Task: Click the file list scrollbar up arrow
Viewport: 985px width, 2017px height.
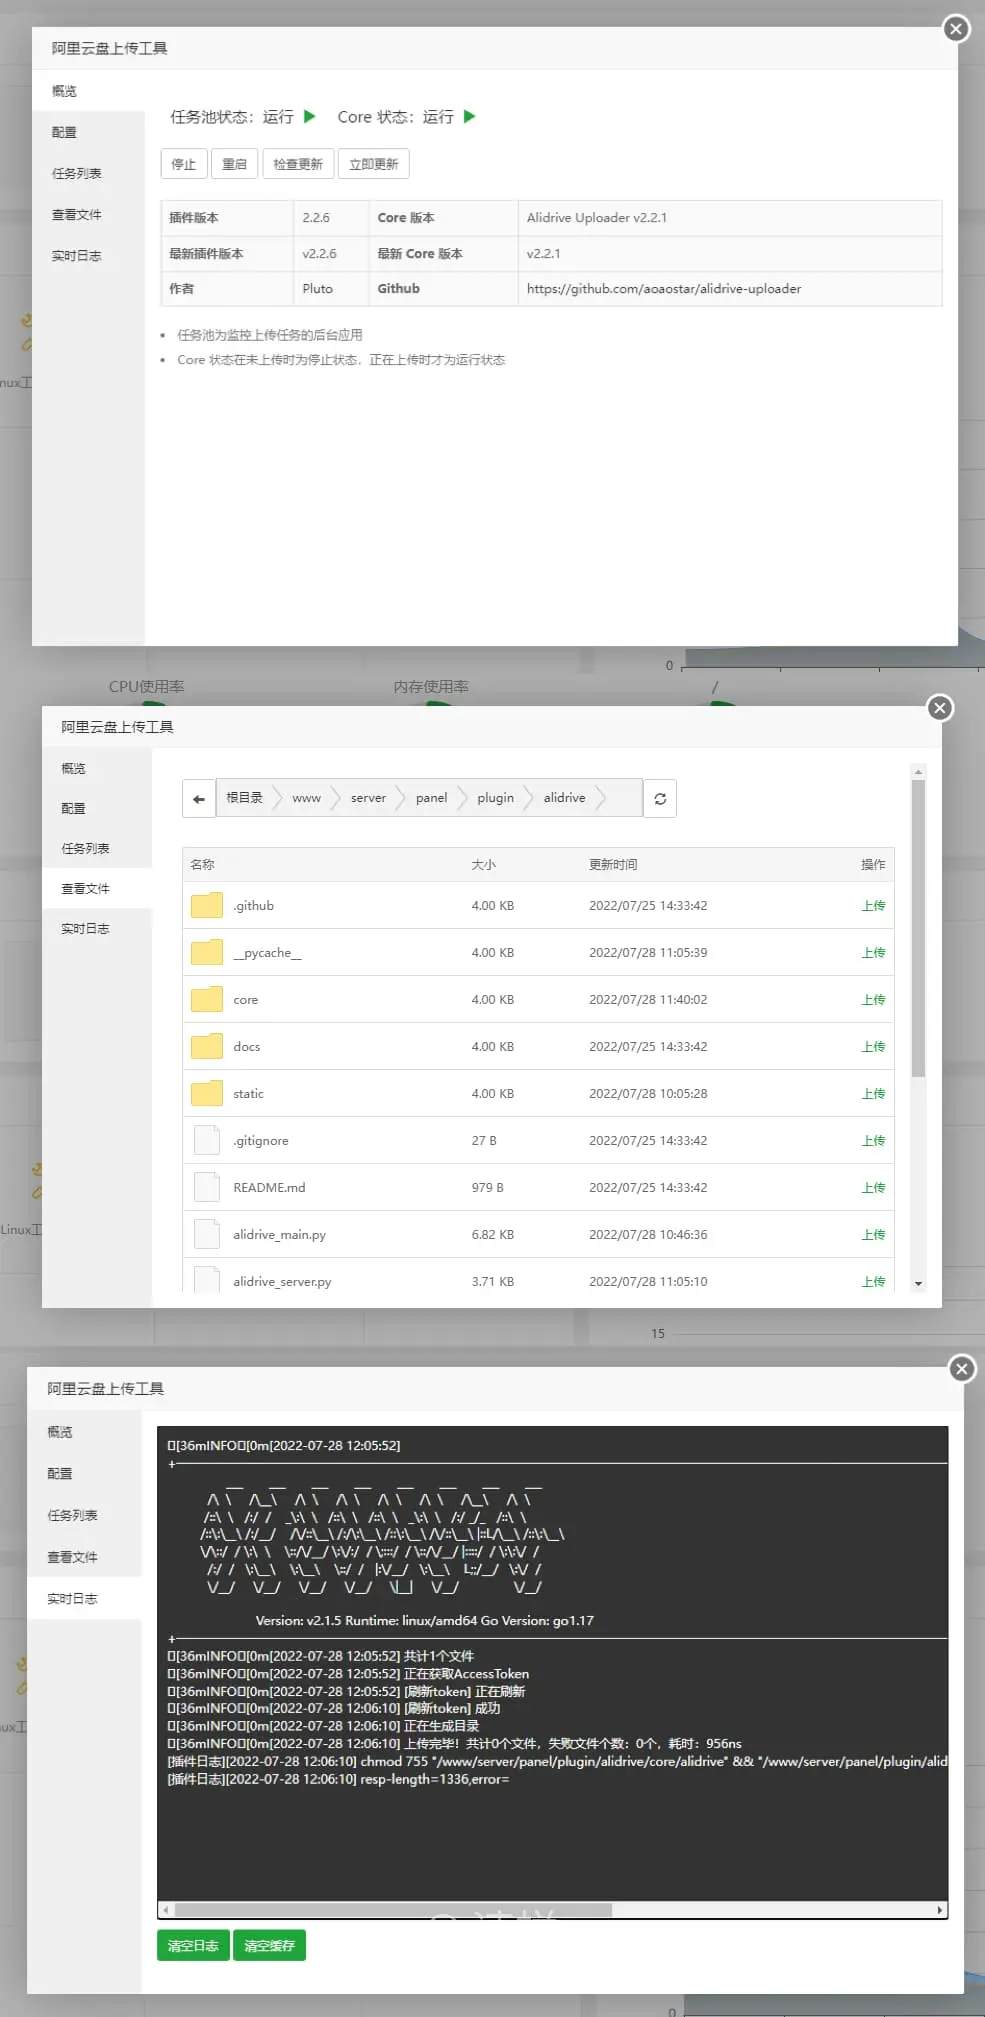Action: tap(918, 772)
